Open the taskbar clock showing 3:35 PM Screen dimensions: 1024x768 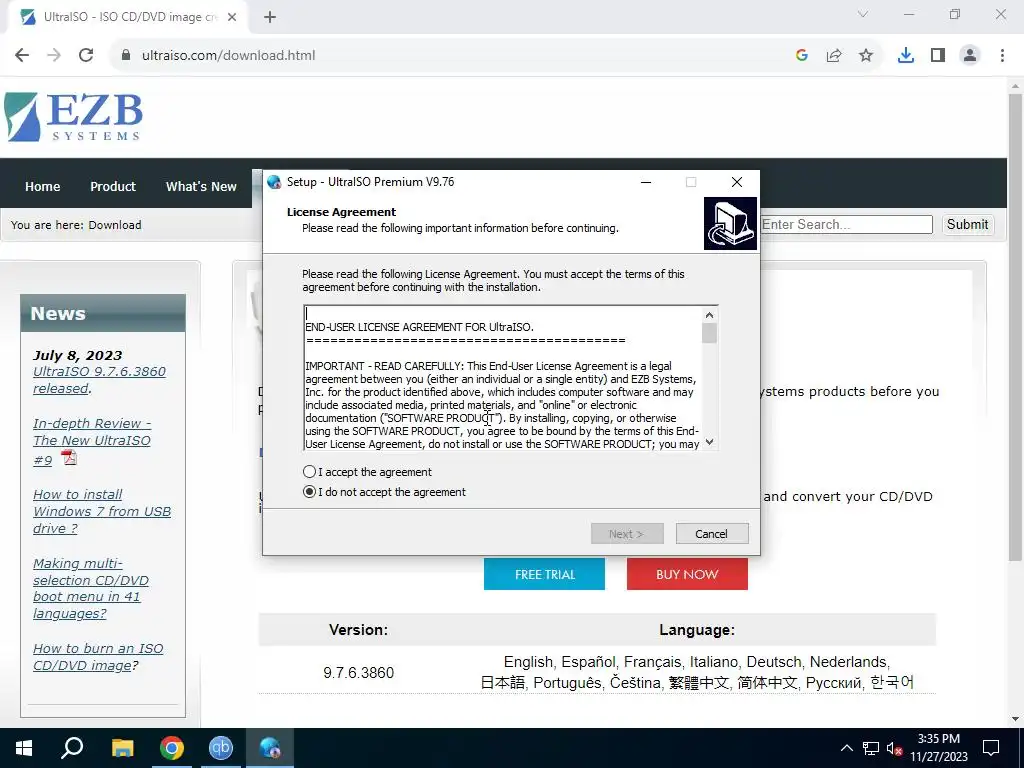point(939,748)
